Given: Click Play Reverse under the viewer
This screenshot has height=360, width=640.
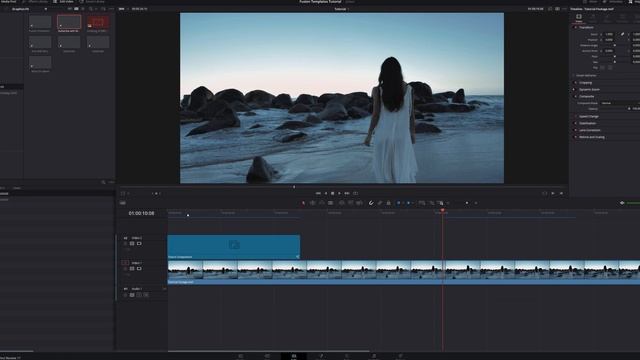Looking at the screenshot, I should coord(326,193).
